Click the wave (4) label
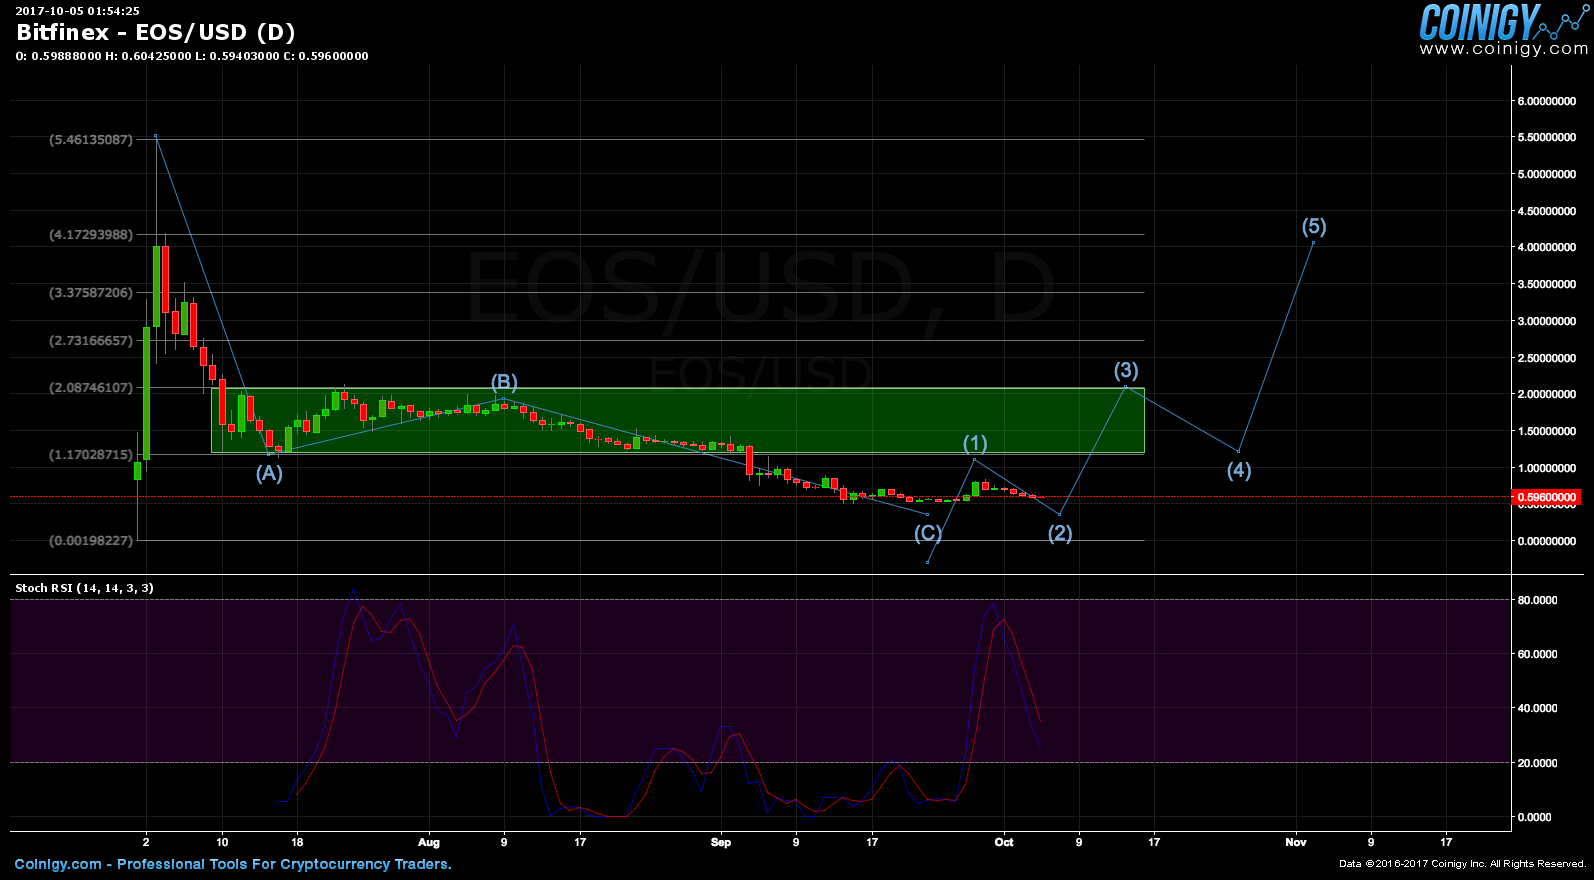 click(1239, 470)
